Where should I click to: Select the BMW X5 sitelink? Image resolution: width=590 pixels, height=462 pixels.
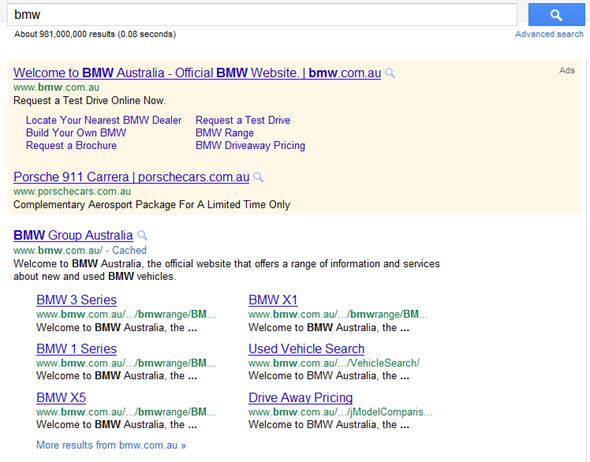click(x=61, y=398)
